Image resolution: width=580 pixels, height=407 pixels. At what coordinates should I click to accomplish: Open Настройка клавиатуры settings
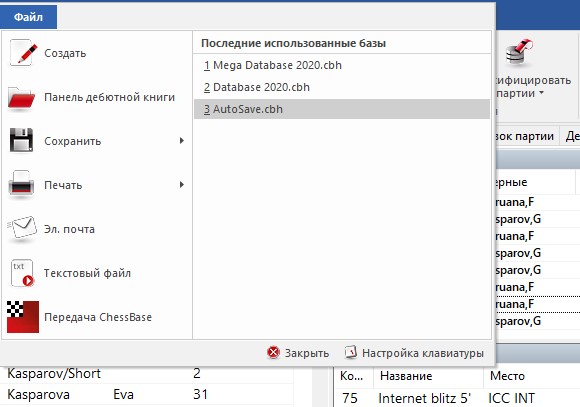tap(414, 353)
